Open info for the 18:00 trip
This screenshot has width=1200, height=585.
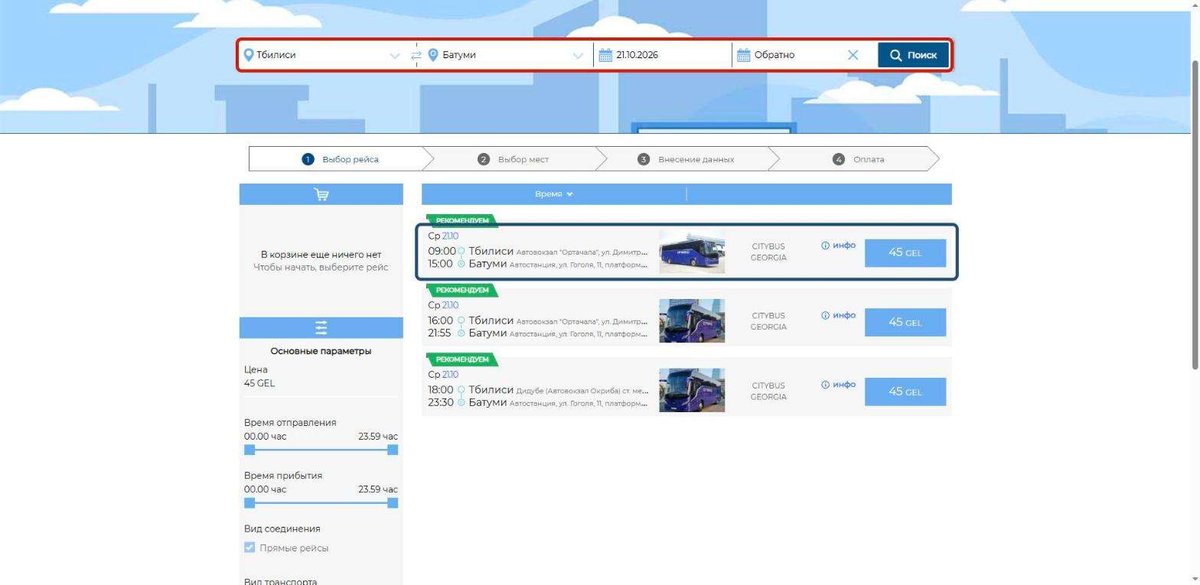click(x=838, y=384)
